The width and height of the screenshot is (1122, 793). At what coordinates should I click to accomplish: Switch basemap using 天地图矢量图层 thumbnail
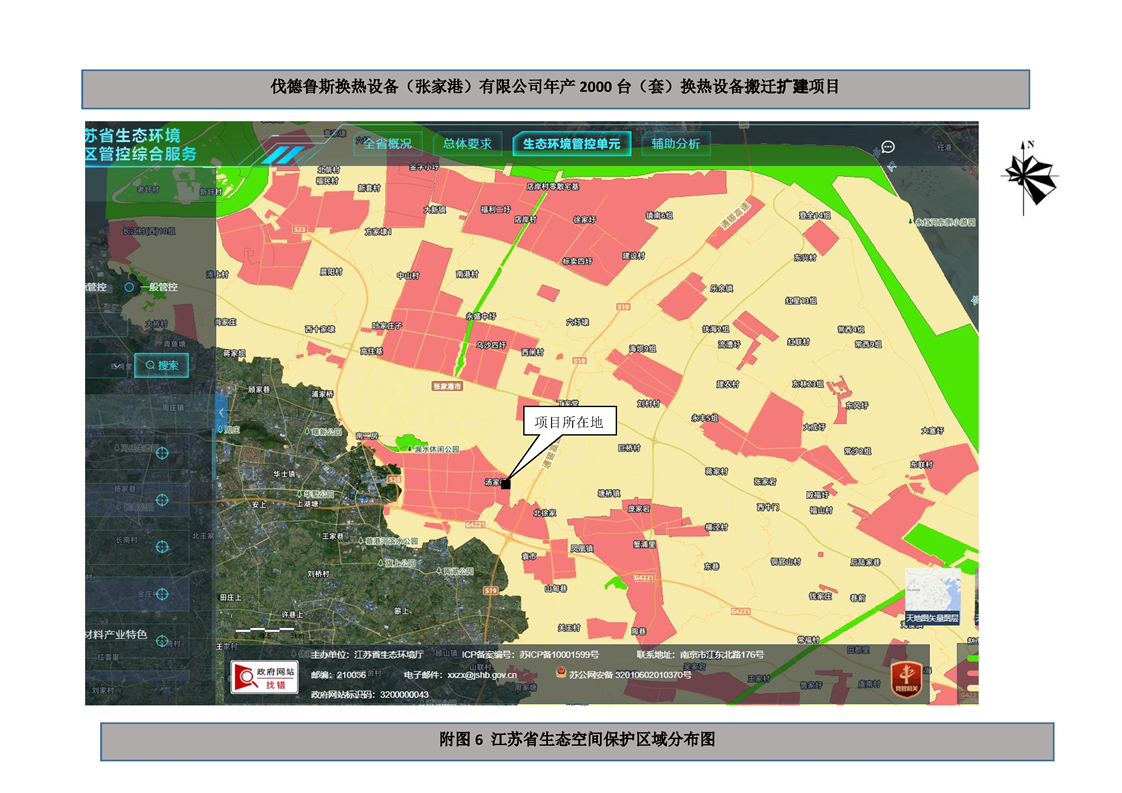(x=932, y=595)
